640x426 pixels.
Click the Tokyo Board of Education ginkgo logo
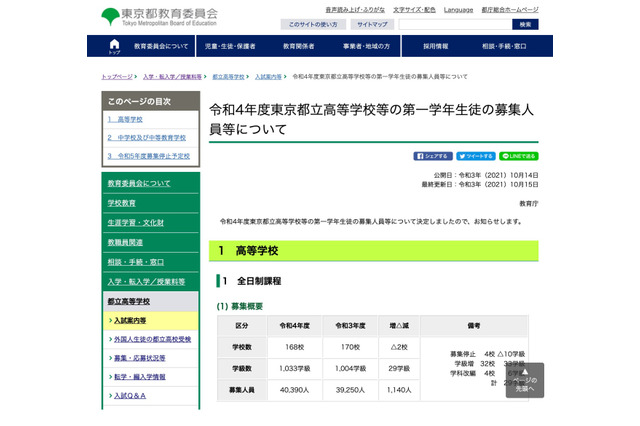pos(160,17)
